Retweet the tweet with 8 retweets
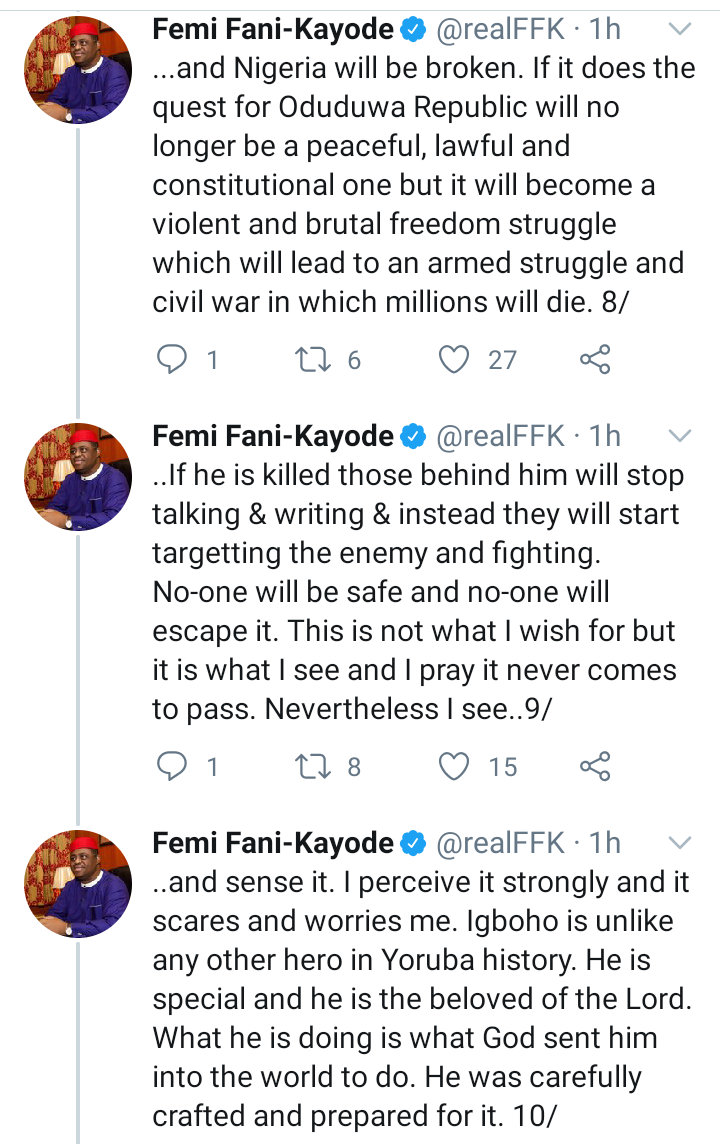This screenshot has height=1144, width=720. pyautogui.click(x=312, y=766)
